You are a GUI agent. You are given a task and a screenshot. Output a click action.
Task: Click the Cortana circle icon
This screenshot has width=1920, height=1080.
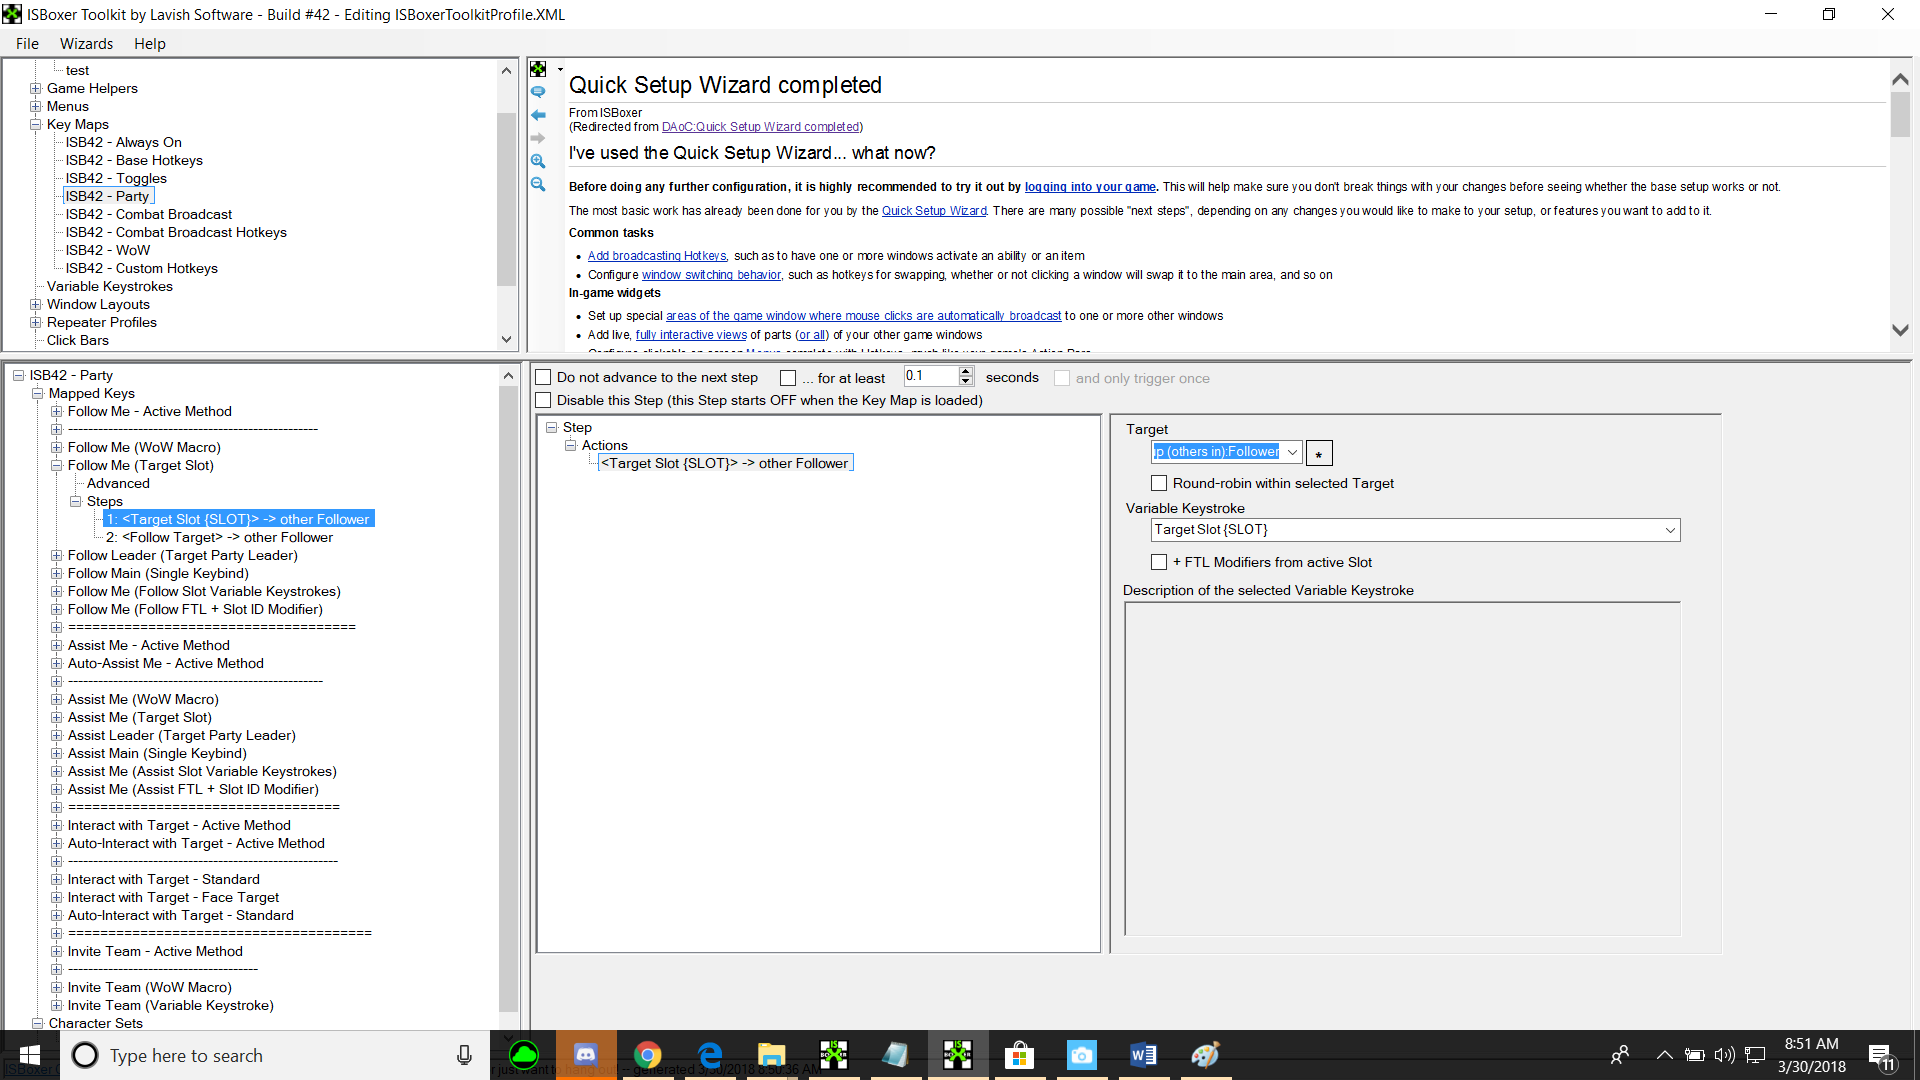point(85,1055)
